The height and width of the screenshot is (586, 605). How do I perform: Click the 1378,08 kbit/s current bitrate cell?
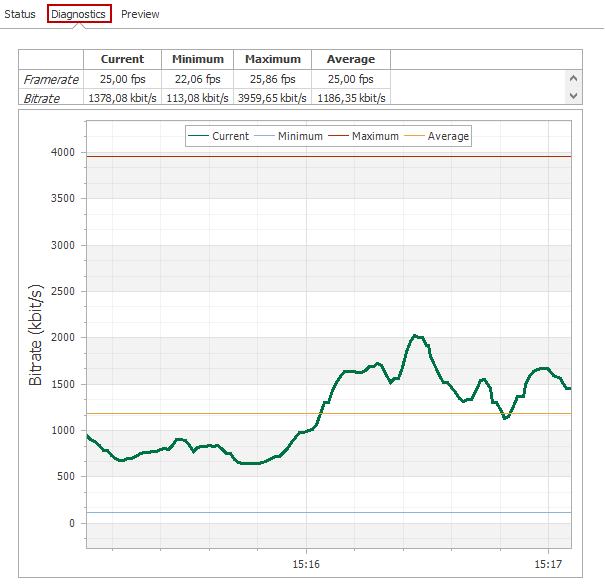click(x=122, y=98)
